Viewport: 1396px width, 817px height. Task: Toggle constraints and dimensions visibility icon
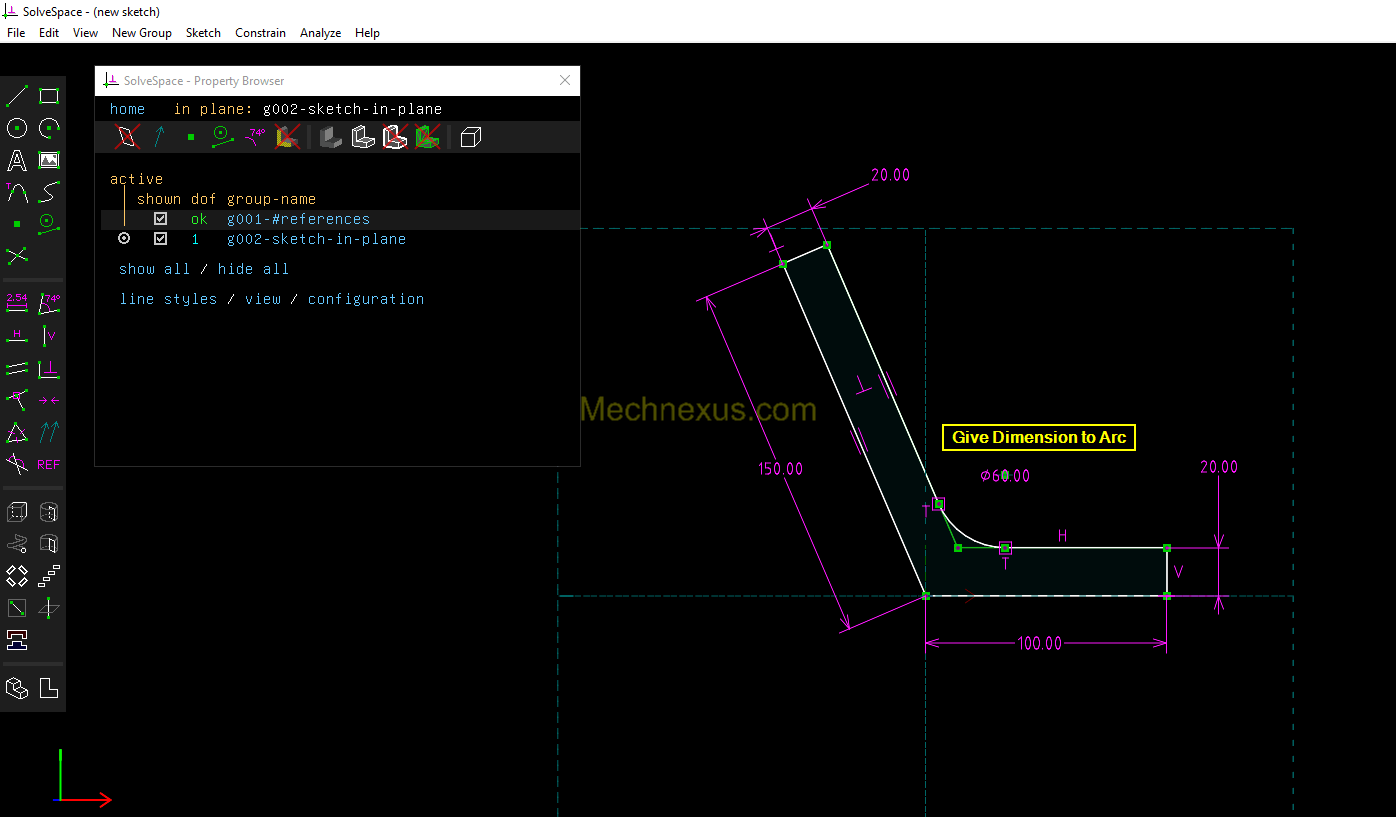point(255,137)
